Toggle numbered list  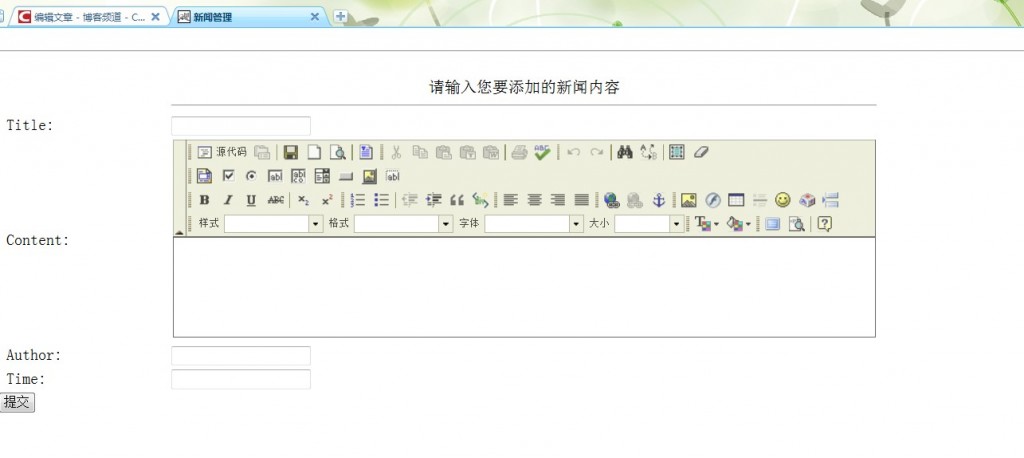[358, 200]
